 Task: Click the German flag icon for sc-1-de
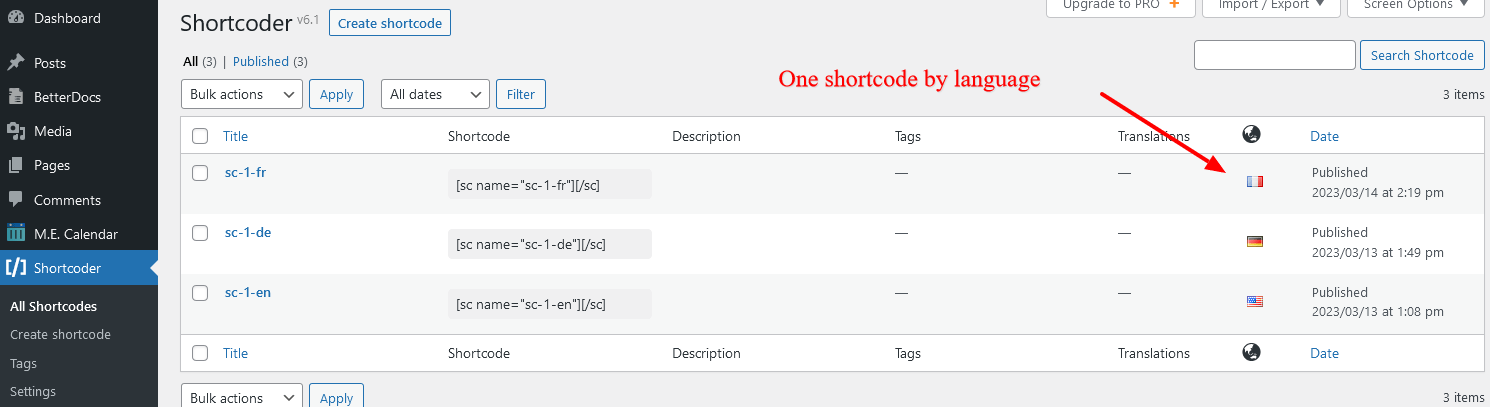pyautogui.click(x=1255, y=241)
